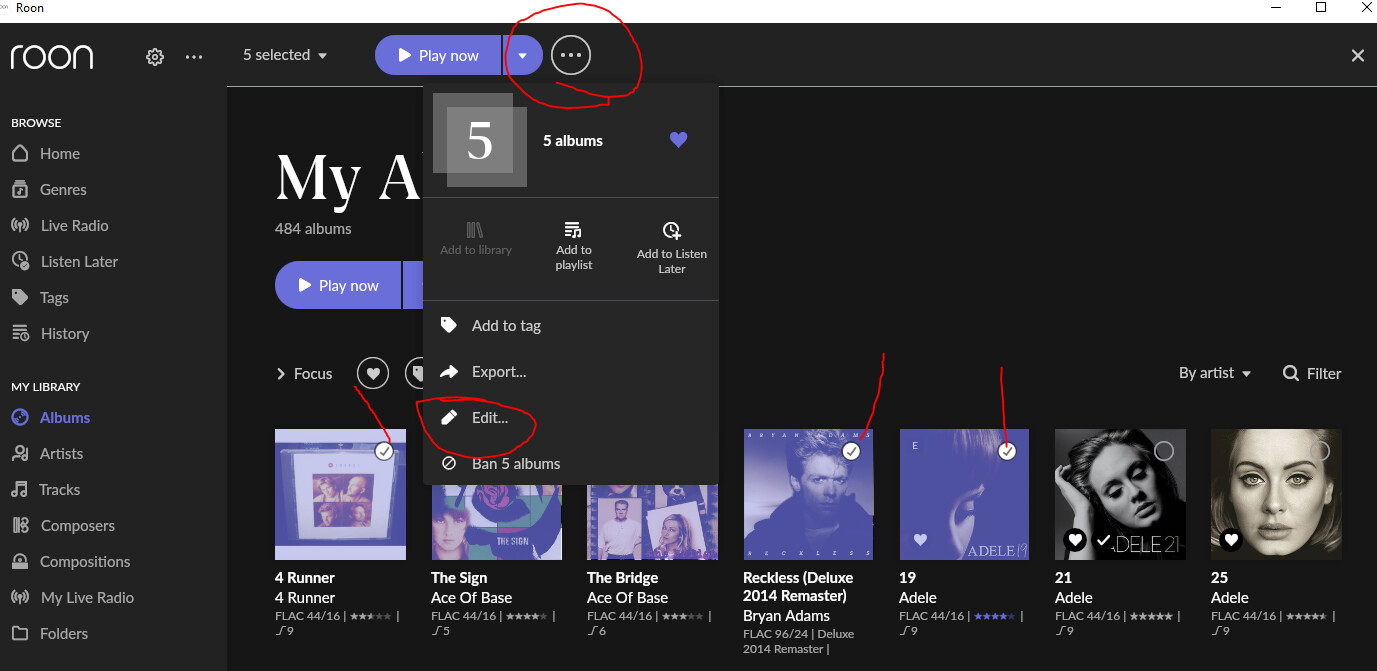Expand the 5 selected dropdown
1377x671 pixels.
point(285,55)
